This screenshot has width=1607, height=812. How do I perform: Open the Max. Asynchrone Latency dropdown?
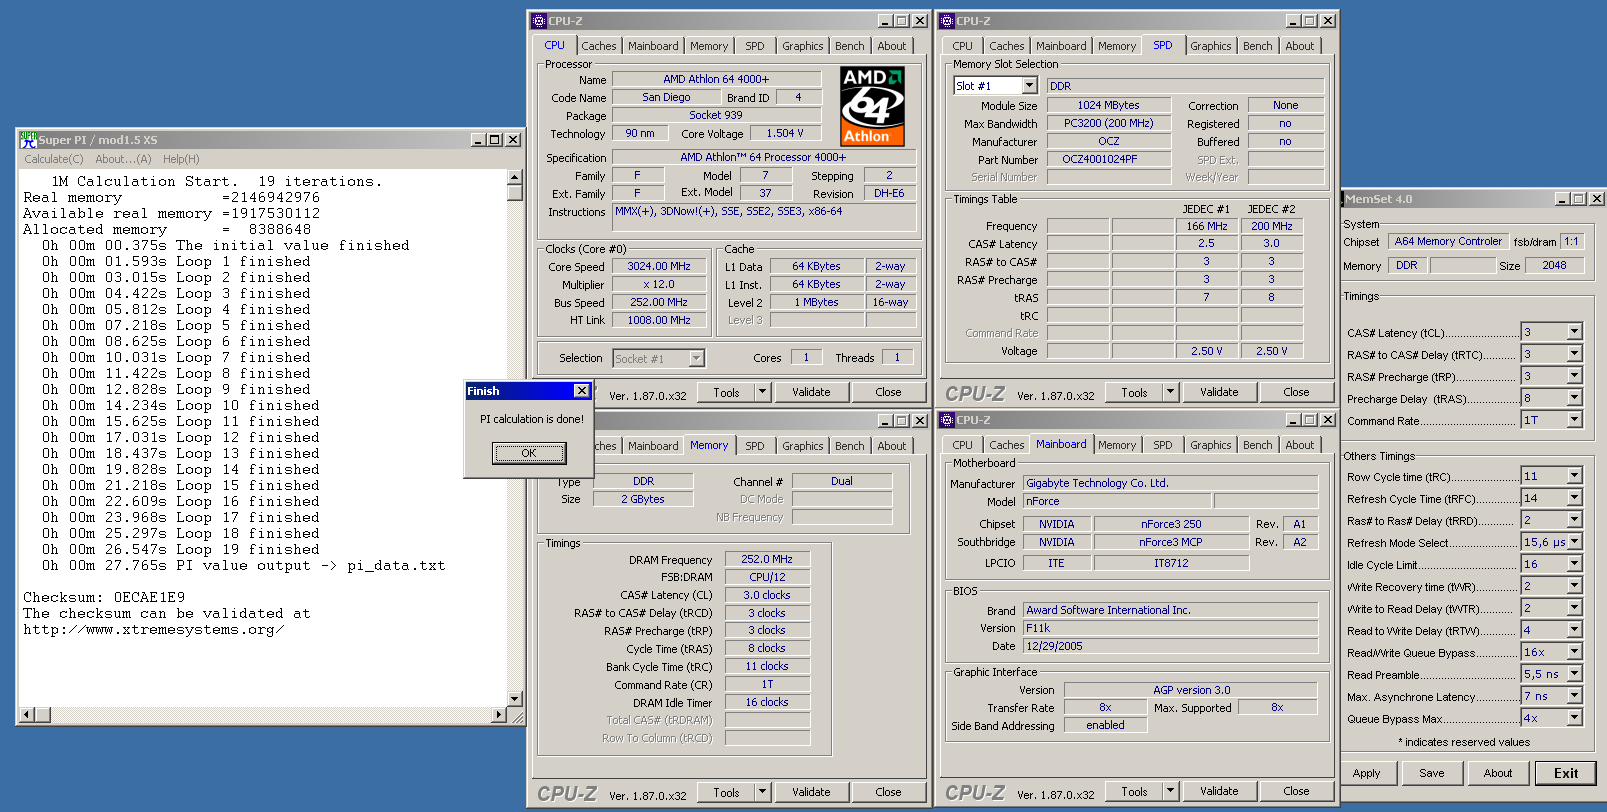point(1574,696)
